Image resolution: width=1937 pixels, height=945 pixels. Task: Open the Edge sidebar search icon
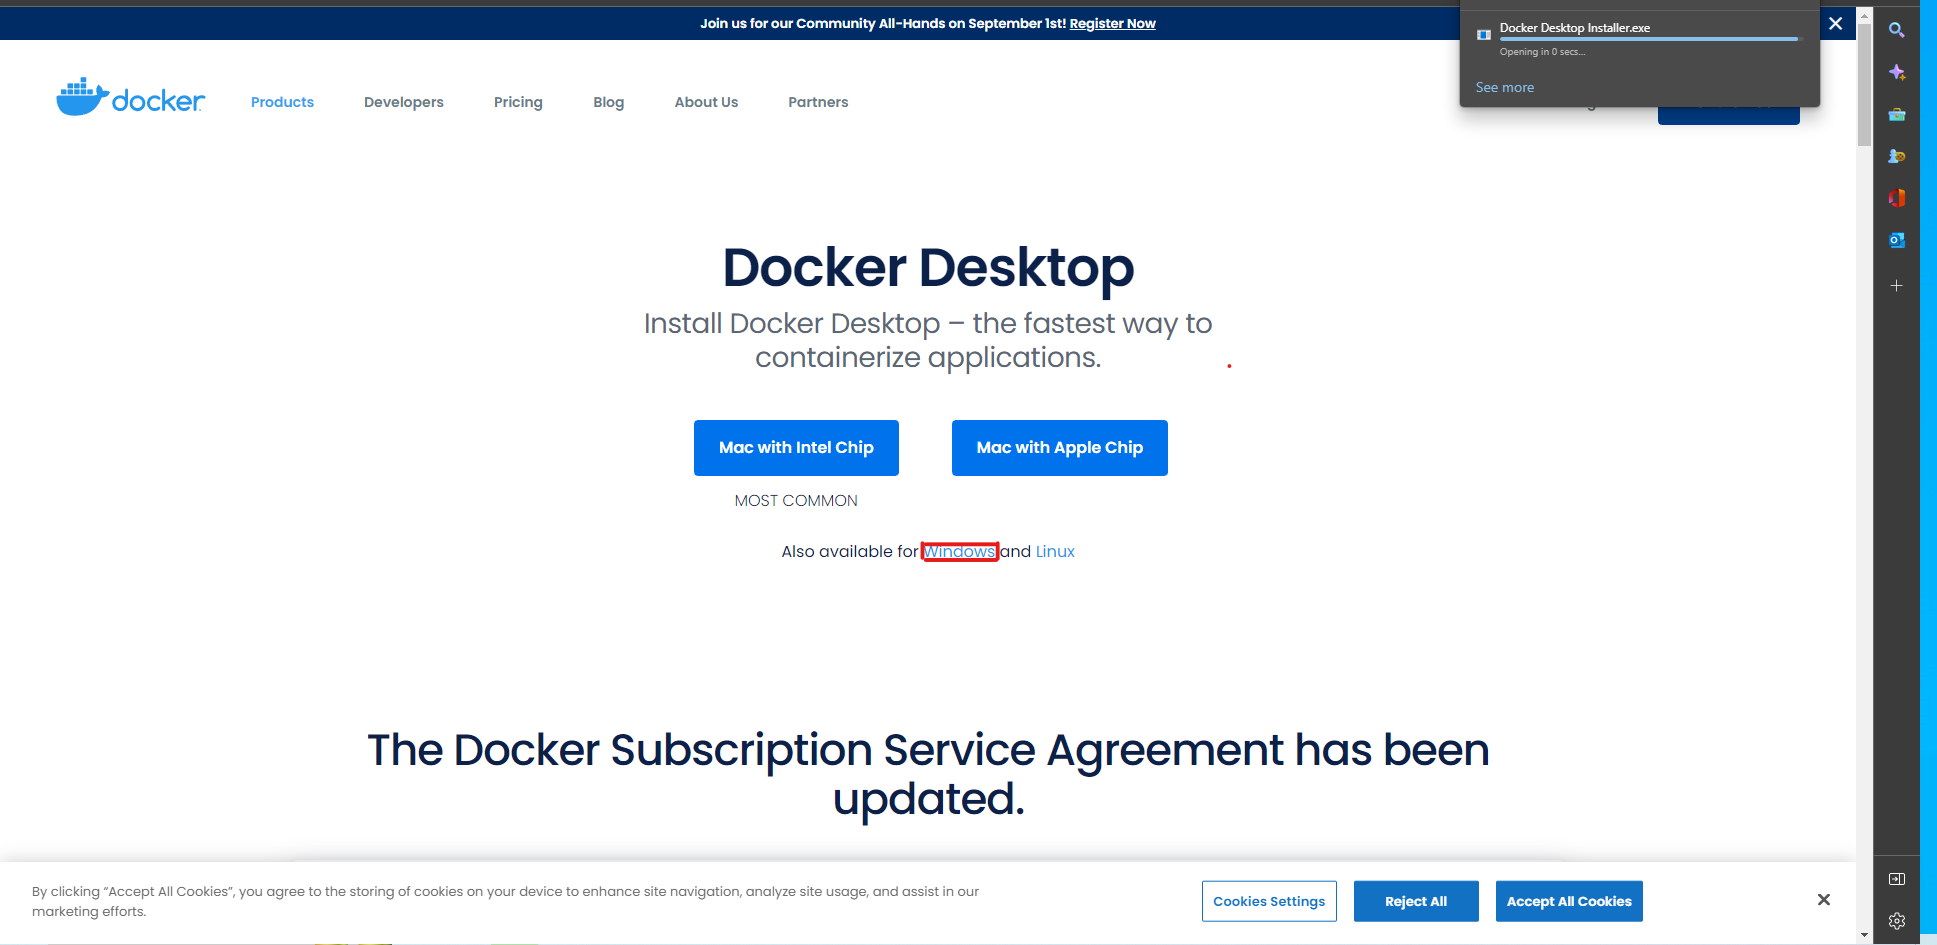[x=1896, y=30]
